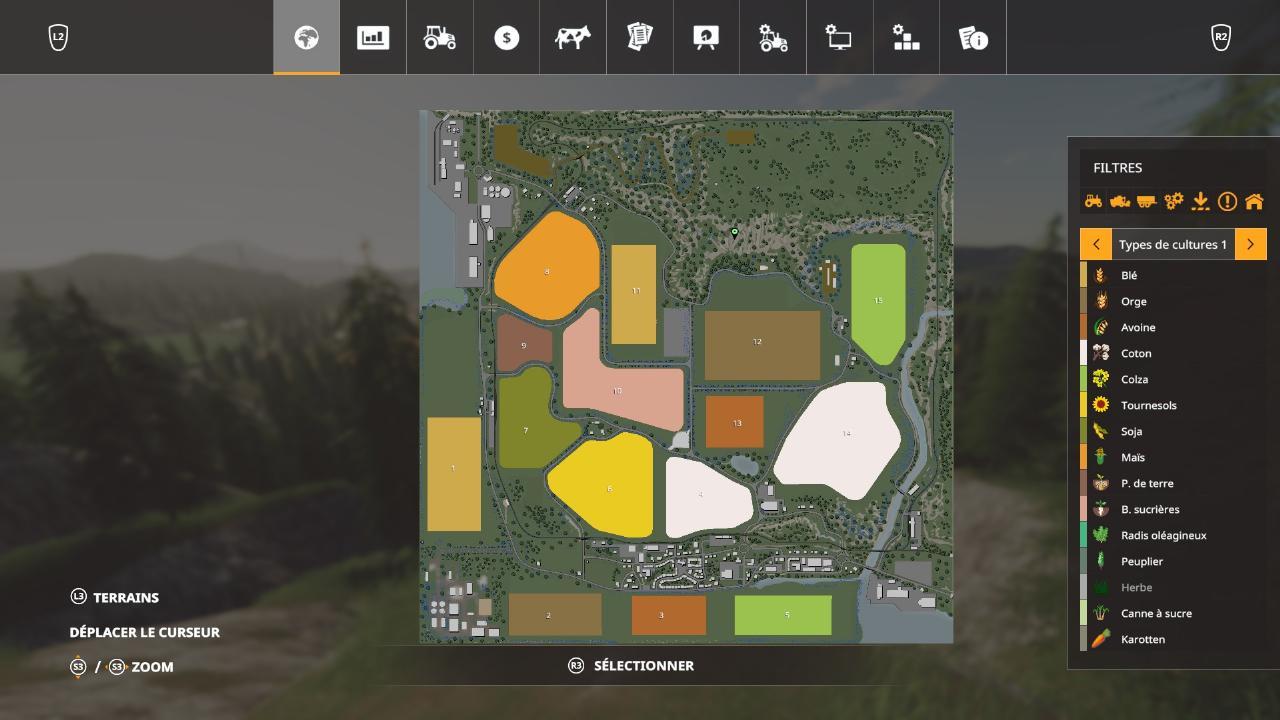The height and width of the screenshot is (720, 1280).
Task: Click the Tournesols sunflower icon
Action: (x=1101, y=405)
